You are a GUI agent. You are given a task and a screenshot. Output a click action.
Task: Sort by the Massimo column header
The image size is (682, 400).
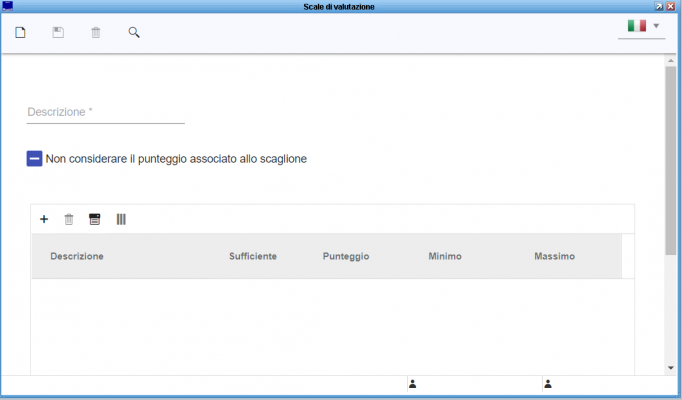coord(555,256)
